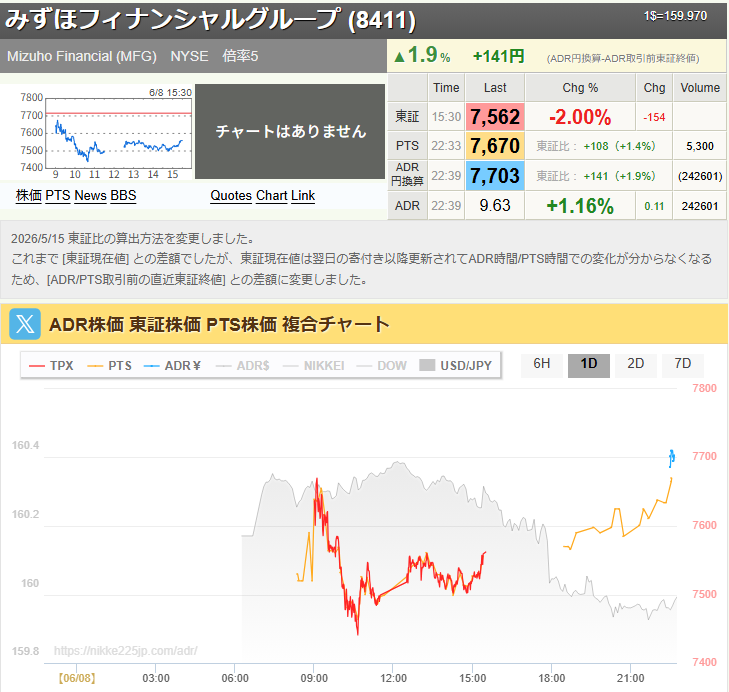Click the PTS last price 7,670 cell

tap(495, 146)
